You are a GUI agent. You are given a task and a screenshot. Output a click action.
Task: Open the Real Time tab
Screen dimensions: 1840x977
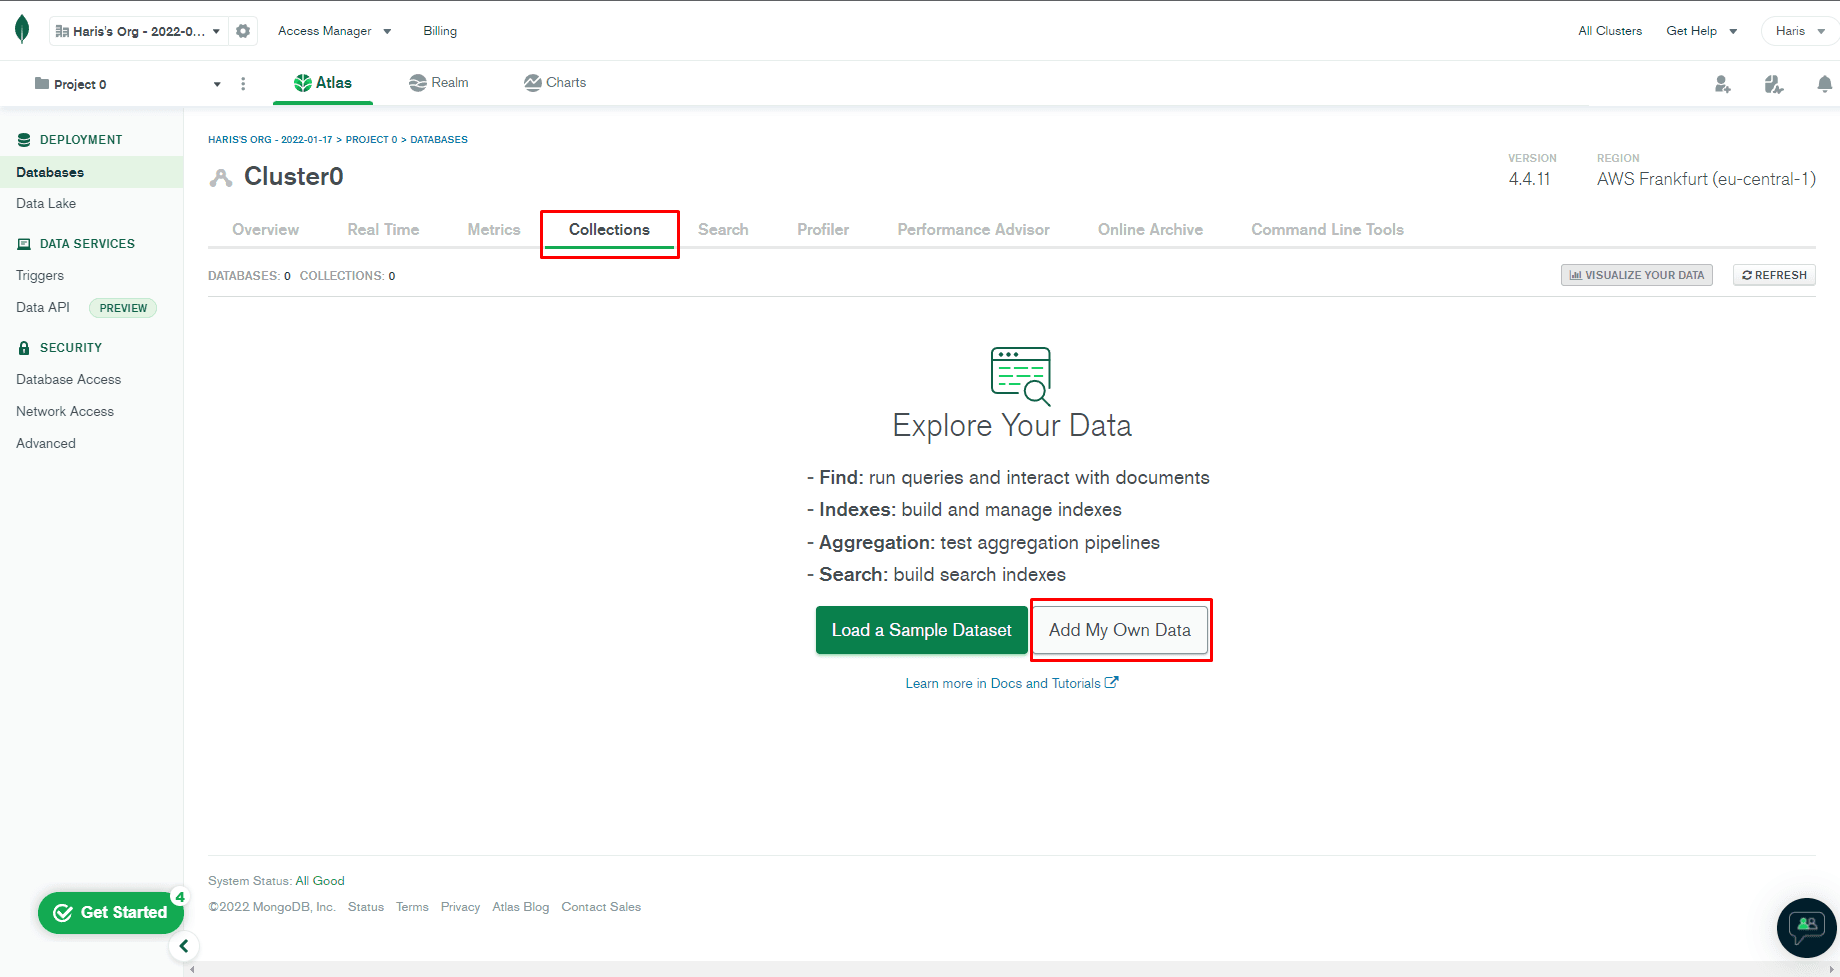[x=383, y=230]
